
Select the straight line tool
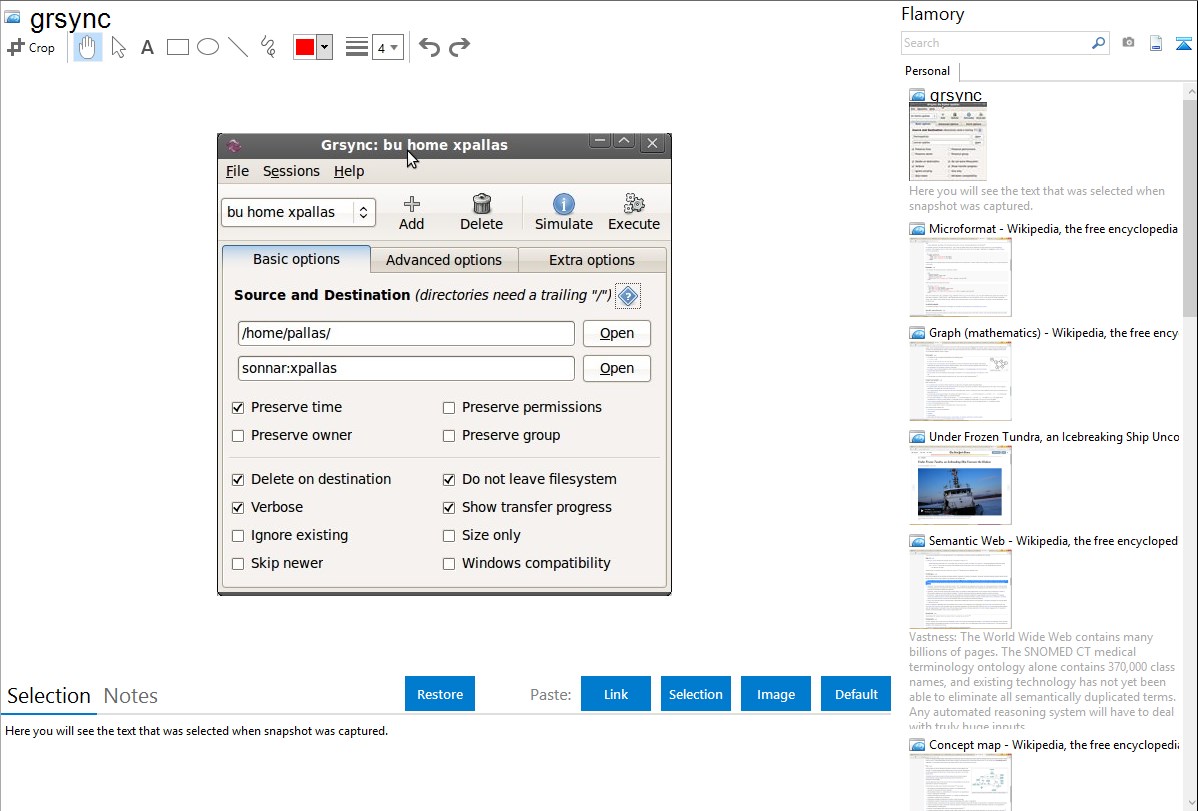tap(238, 47)
